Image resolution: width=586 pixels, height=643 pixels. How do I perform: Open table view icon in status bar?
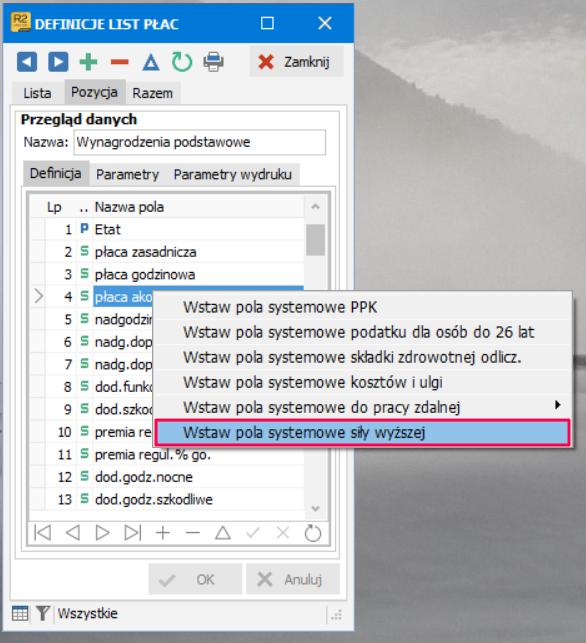click(x=20, y=613)
